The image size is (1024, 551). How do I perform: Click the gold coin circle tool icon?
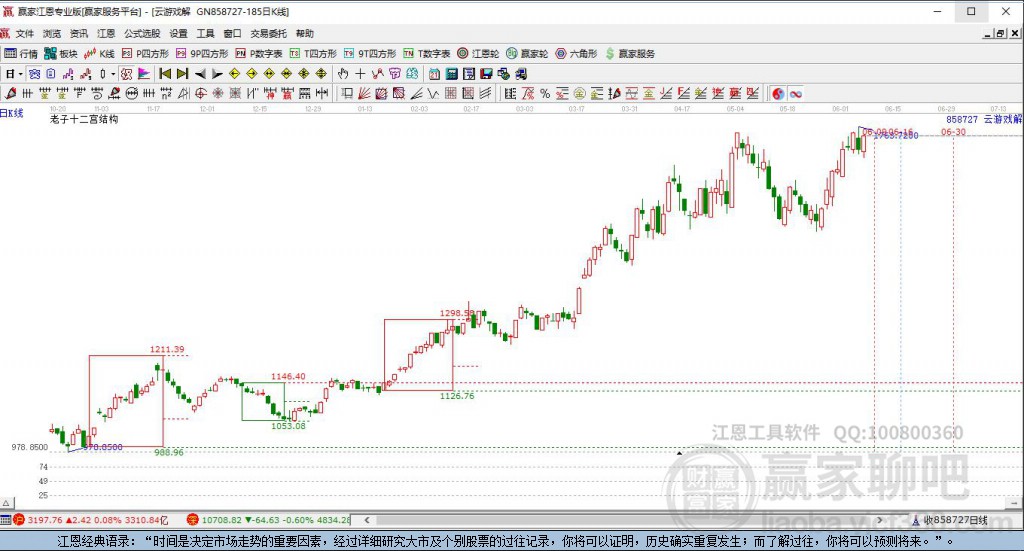579,93
